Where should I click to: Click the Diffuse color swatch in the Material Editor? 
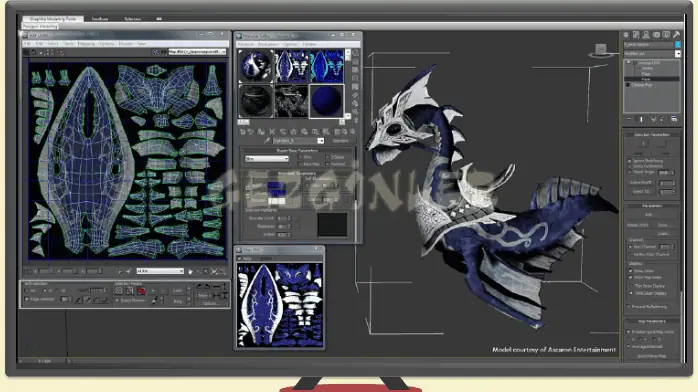(276, 193)
